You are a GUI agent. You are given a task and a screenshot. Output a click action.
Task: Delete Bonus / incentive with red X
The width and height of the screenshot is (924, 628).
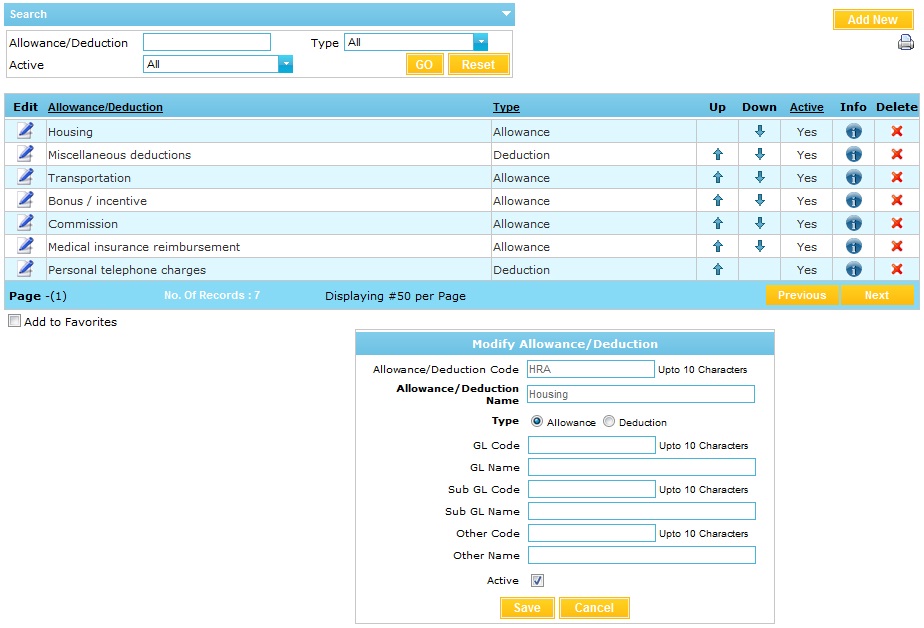[897, 200]
